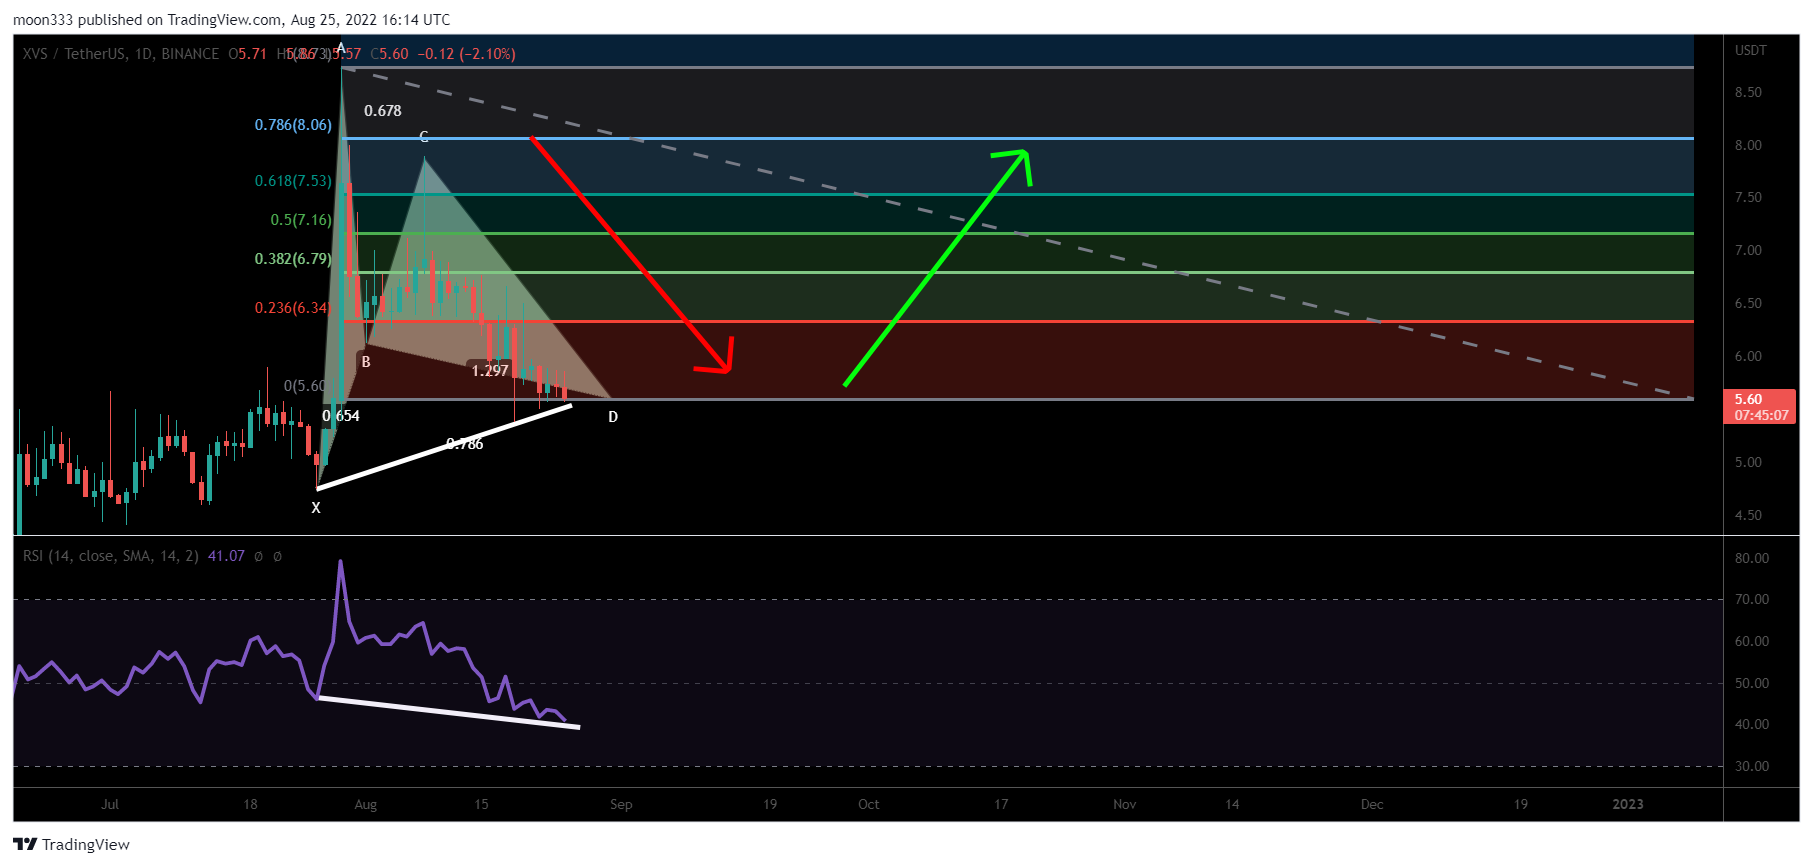The width and height of the screenshot is (1813, 866).
Task: Click the 50.00 RSI axis label
Action: point(1752,684)
